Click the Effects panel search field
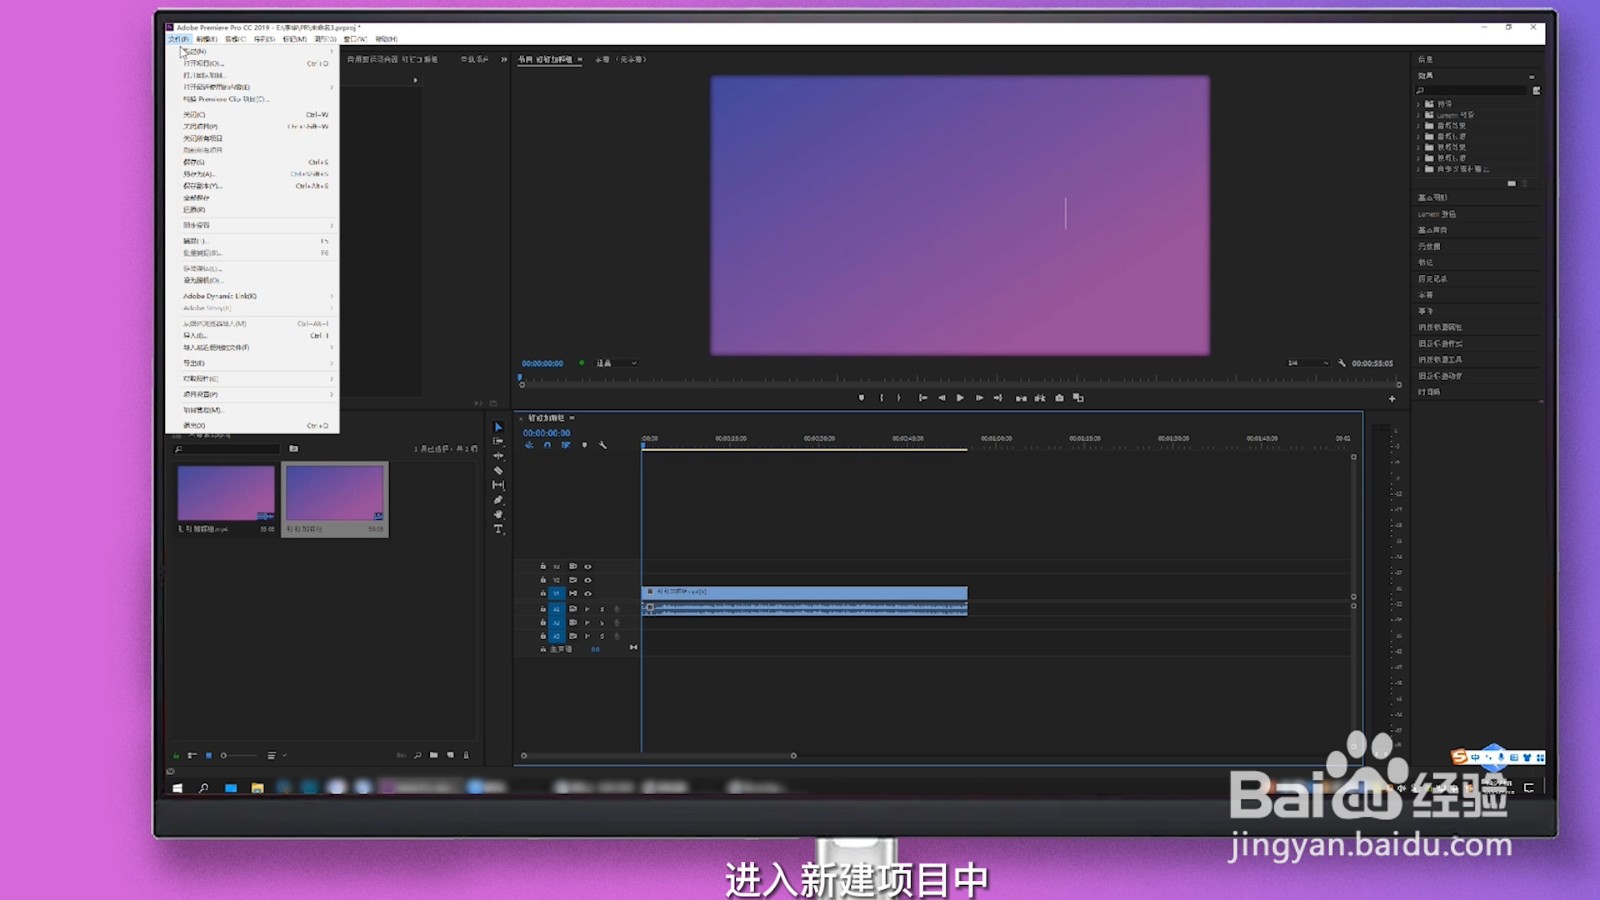The image size is (1600, 900). click(1472, 91)
